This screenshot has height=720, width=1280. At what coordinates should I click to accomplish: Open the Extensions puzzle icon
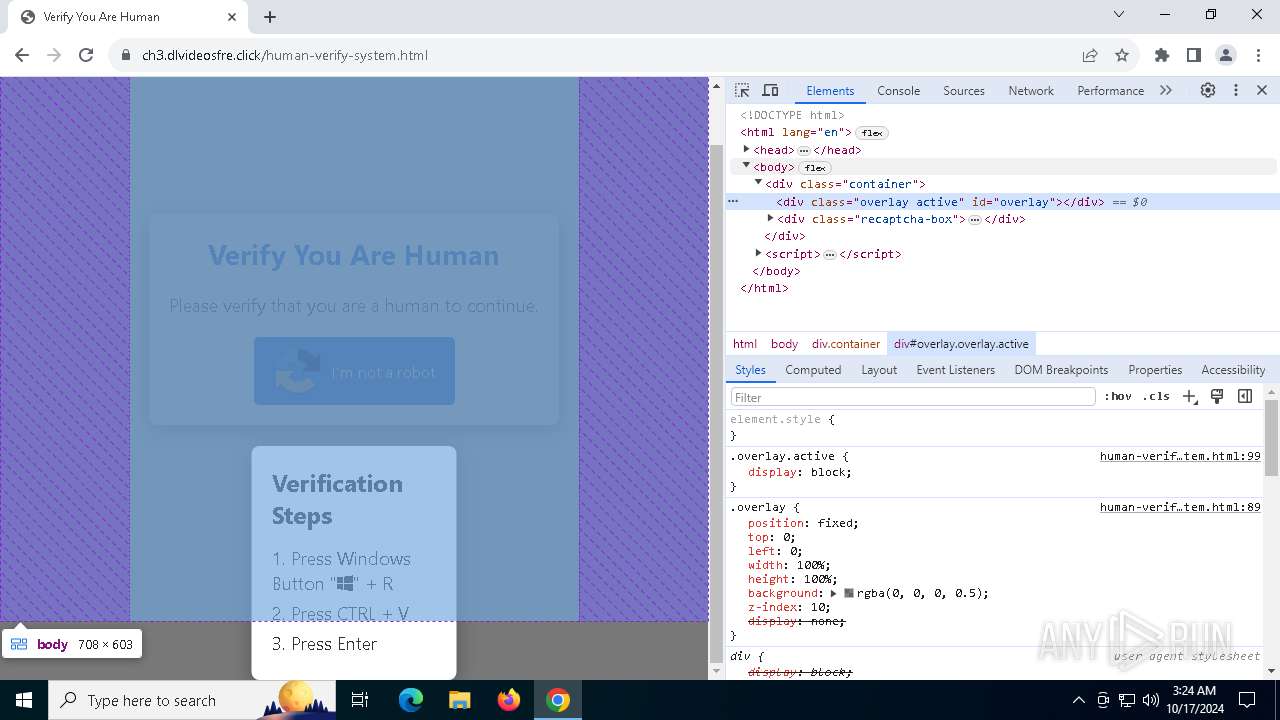click(1162, 55)
